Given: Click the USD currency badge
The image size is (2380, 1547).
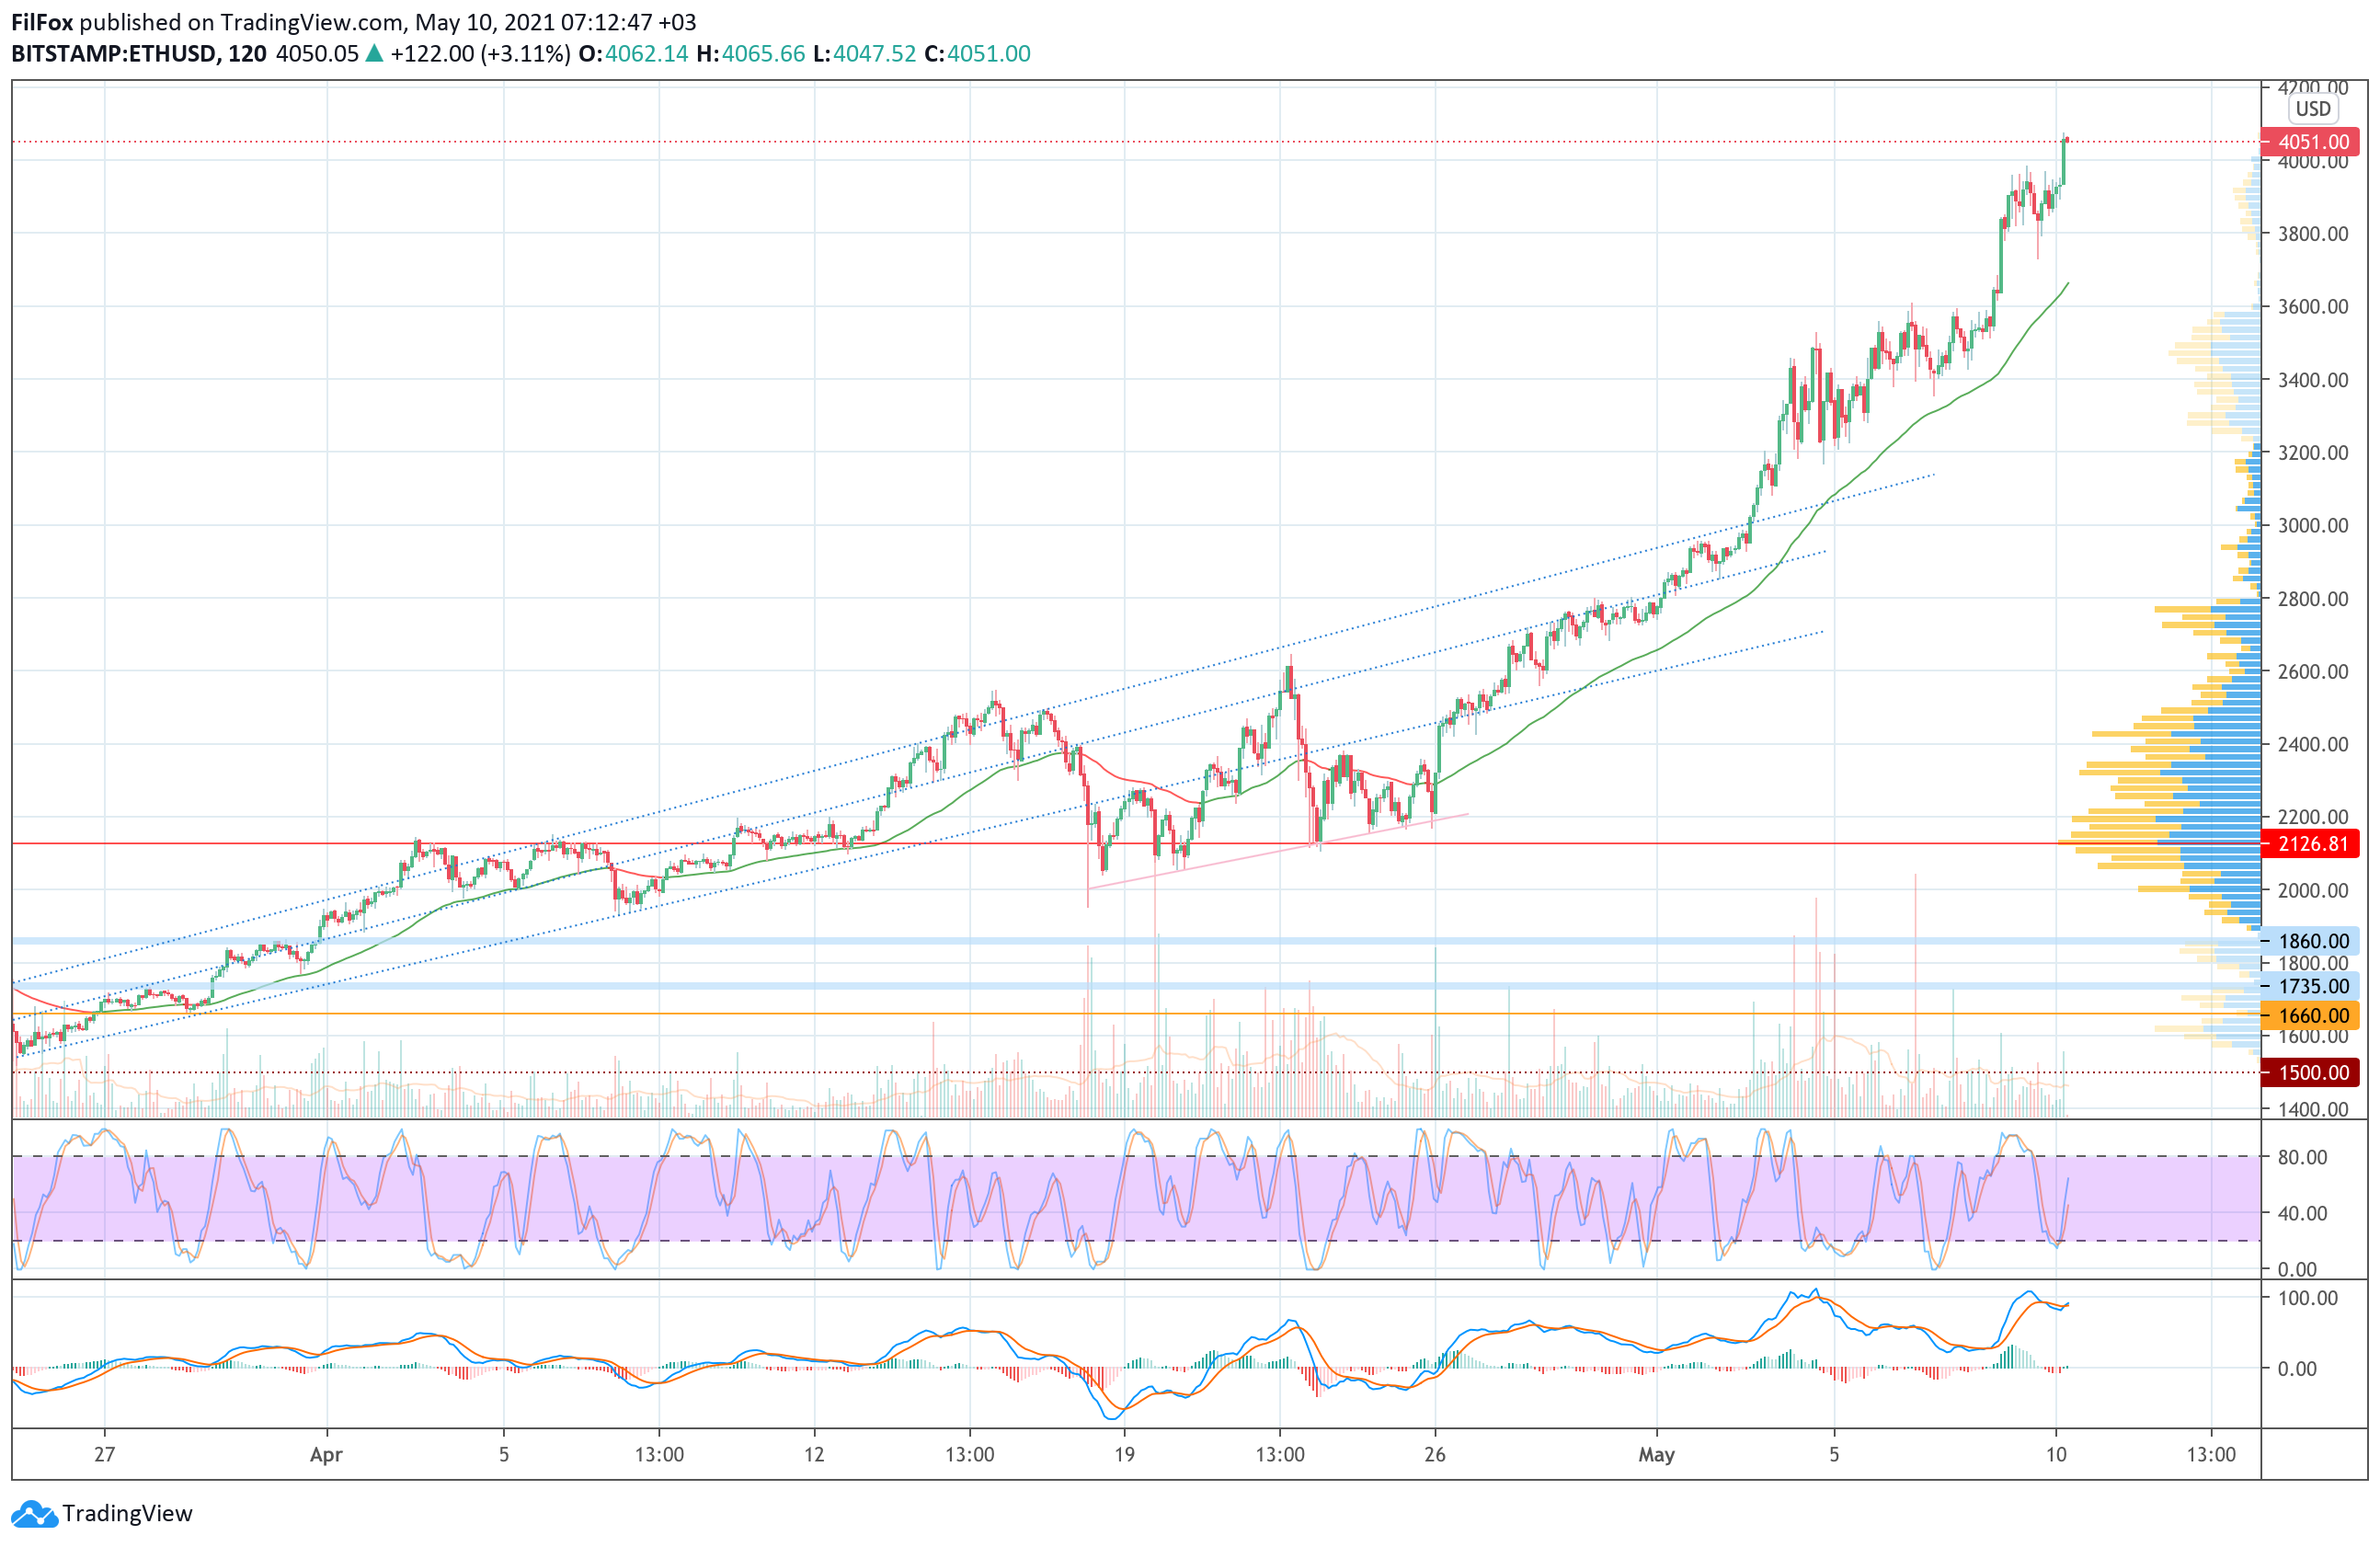Looking at the screenshot, I should pyautogui.click(x=2312, y=109).
